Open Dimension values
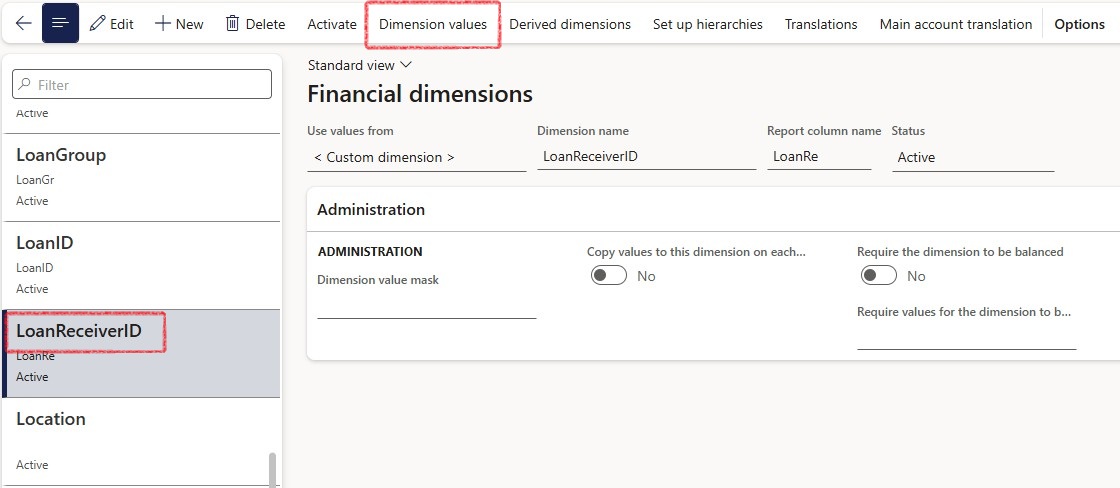 [433, 24]
